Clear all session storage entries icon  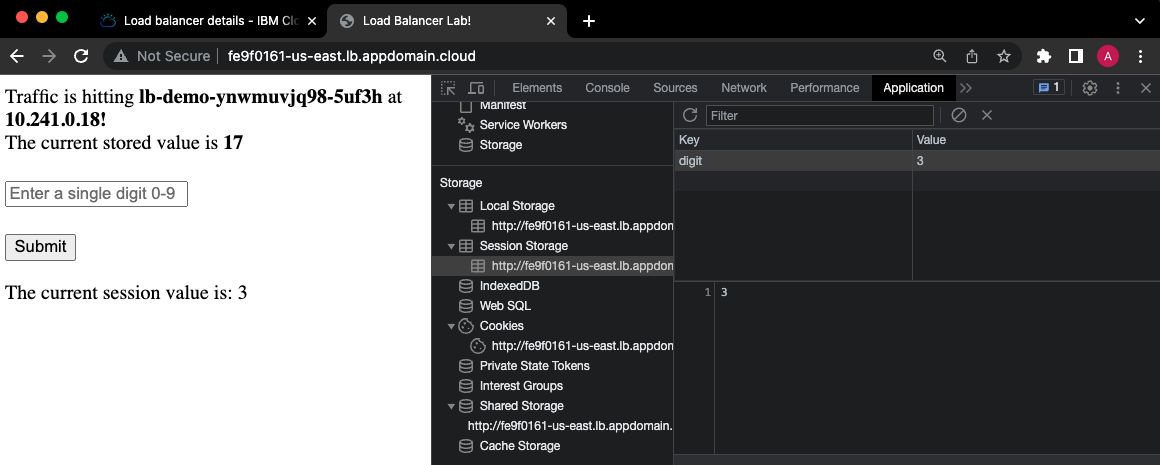959,115
